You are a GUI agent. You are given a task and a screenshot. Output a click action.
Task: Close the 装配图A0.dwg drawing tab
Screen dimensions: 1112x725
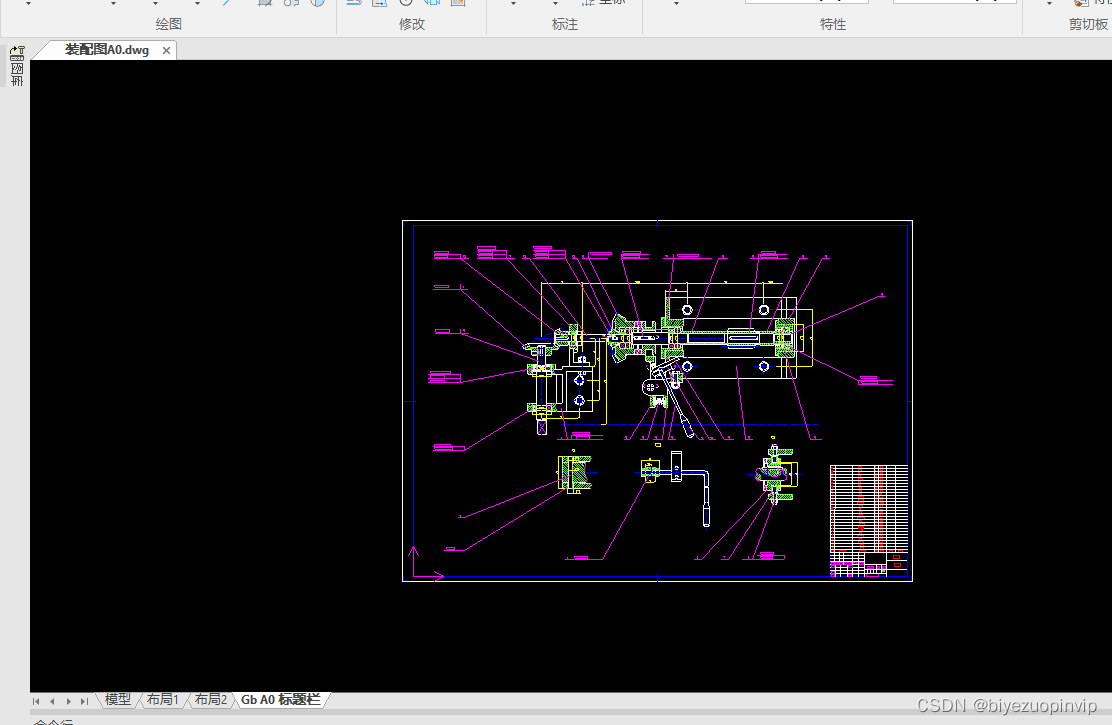point(166,50)
